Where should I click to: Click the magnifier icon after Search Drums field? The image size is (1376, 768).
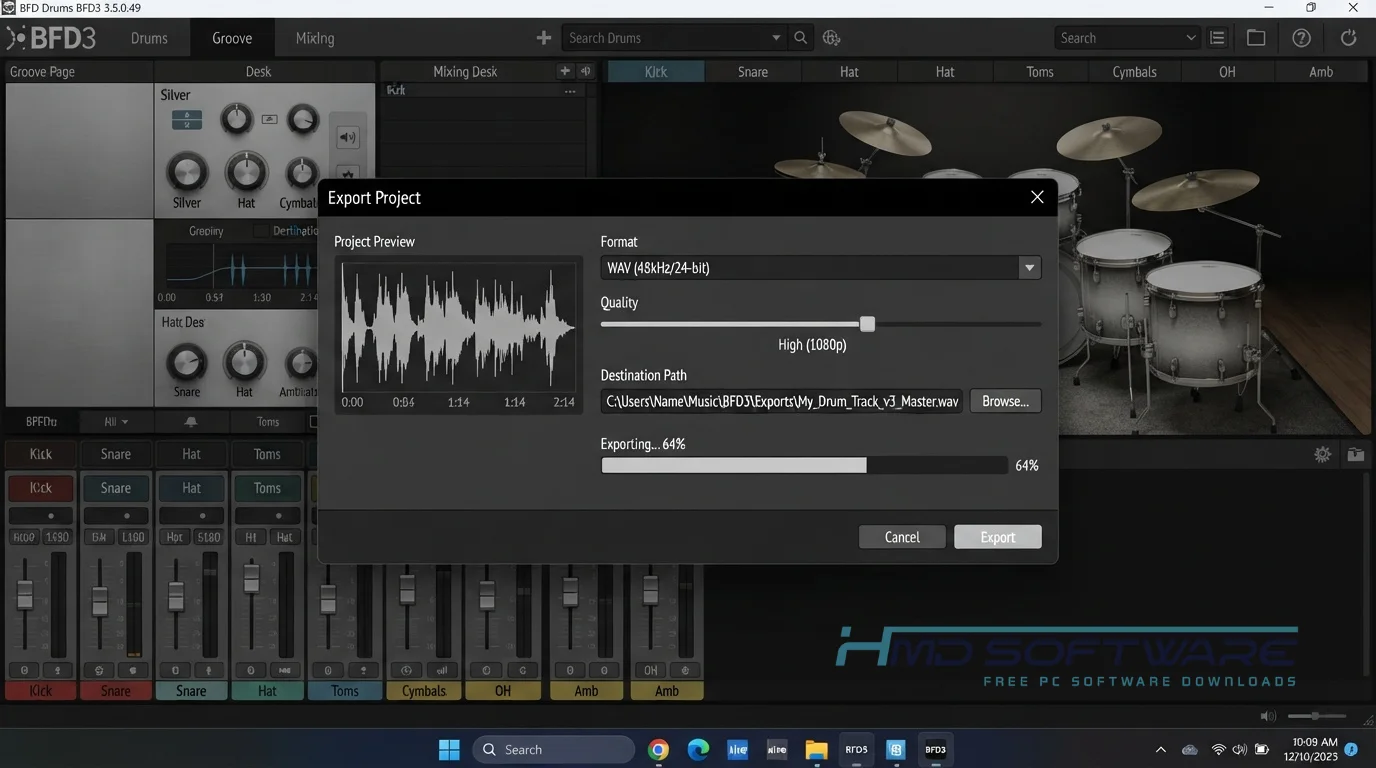pyautogui.click(x=800, y=38)
